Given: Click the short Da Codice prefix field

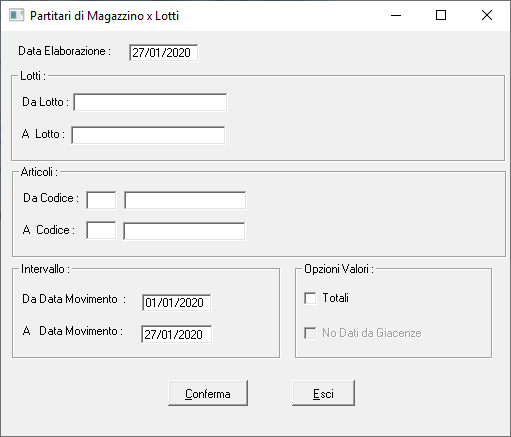Looking at the screenshot, I should pyautogui.click(x=101, y=200).
